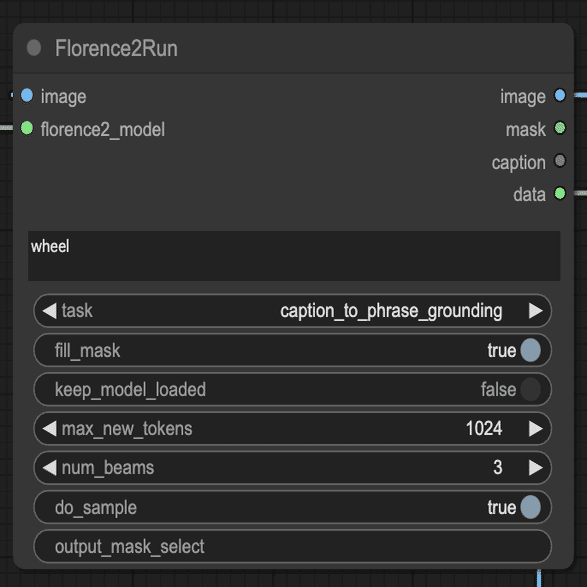Disable the do_sample toggle
Screen dimensions: 587x587
[530, 507]
